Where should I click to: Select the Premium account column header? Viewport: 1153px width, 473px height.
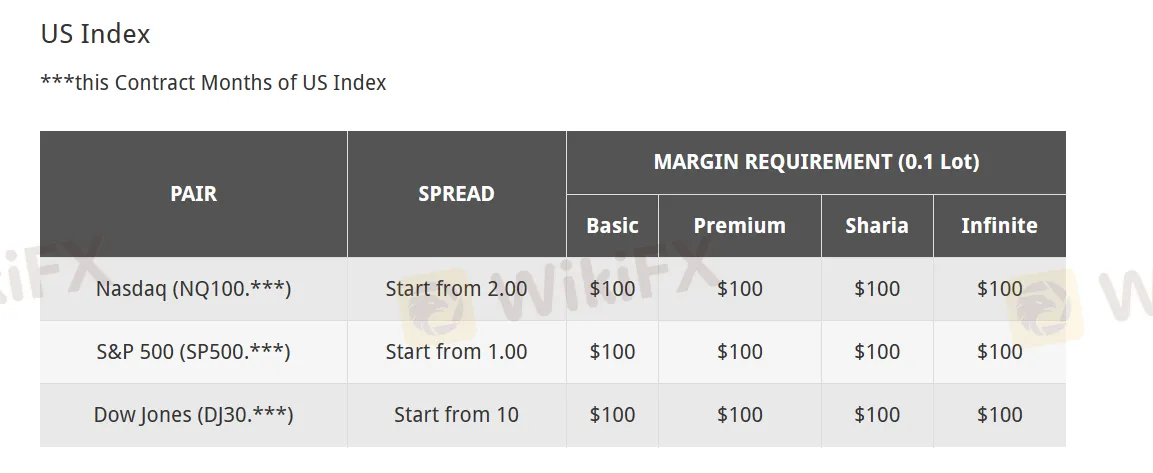click(739, 226)
